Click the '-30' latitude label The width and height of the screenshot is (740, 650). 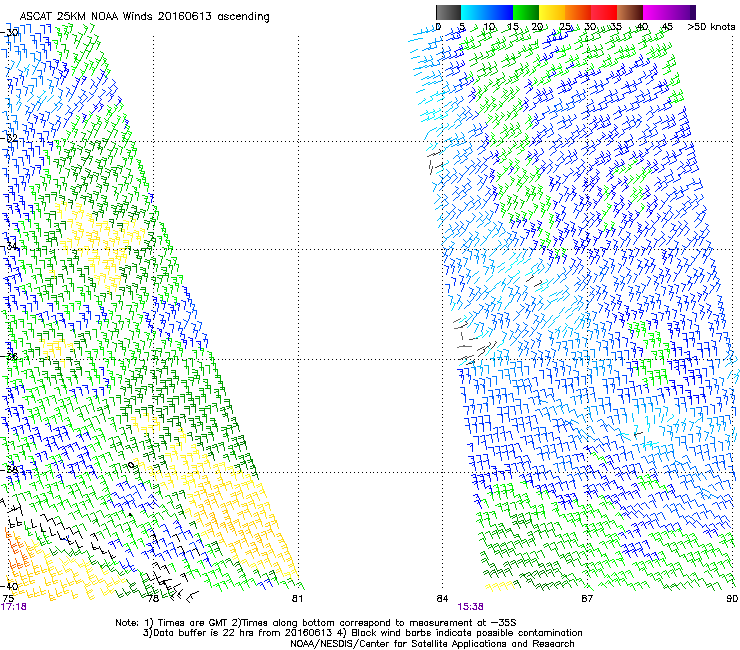(9, 32)
